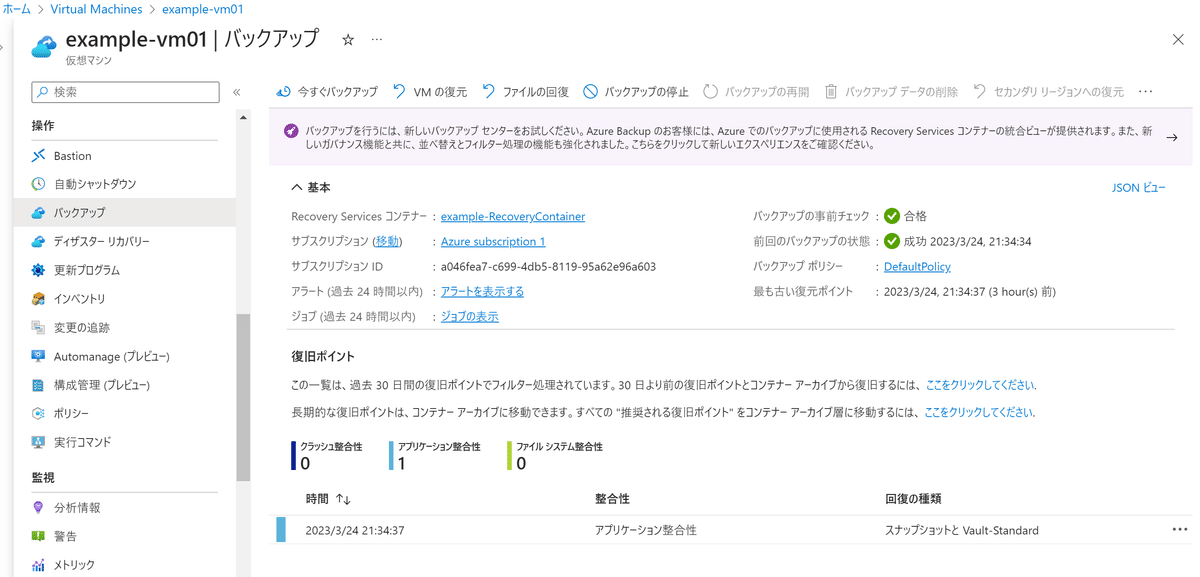Click the ポリシー icon in sidebar

(38, 414)
